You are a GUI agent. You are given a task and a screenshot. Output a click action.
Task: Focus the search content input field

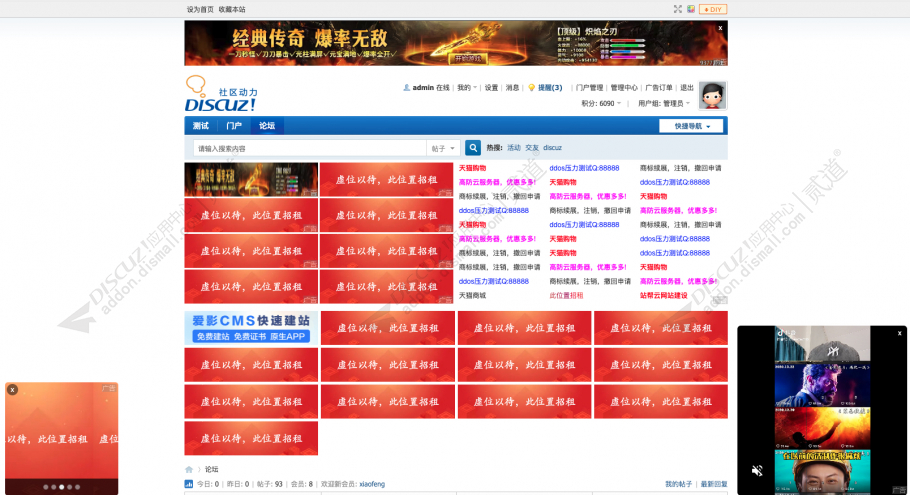click(x=310, y=148)
